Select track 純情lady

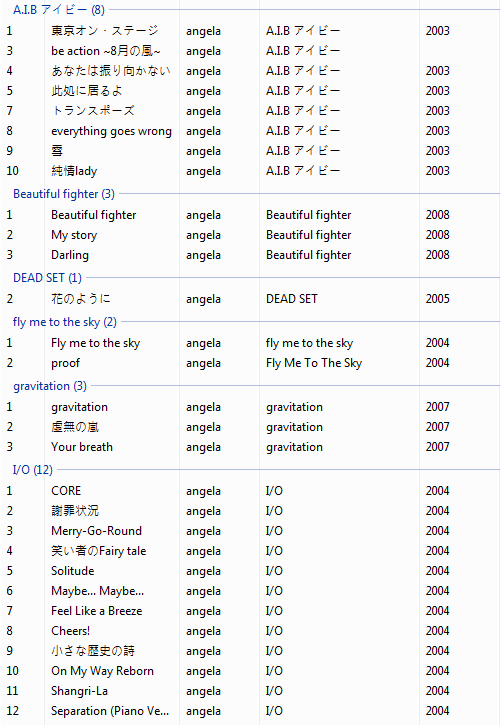pyautogui.click(x=74, y=171)
